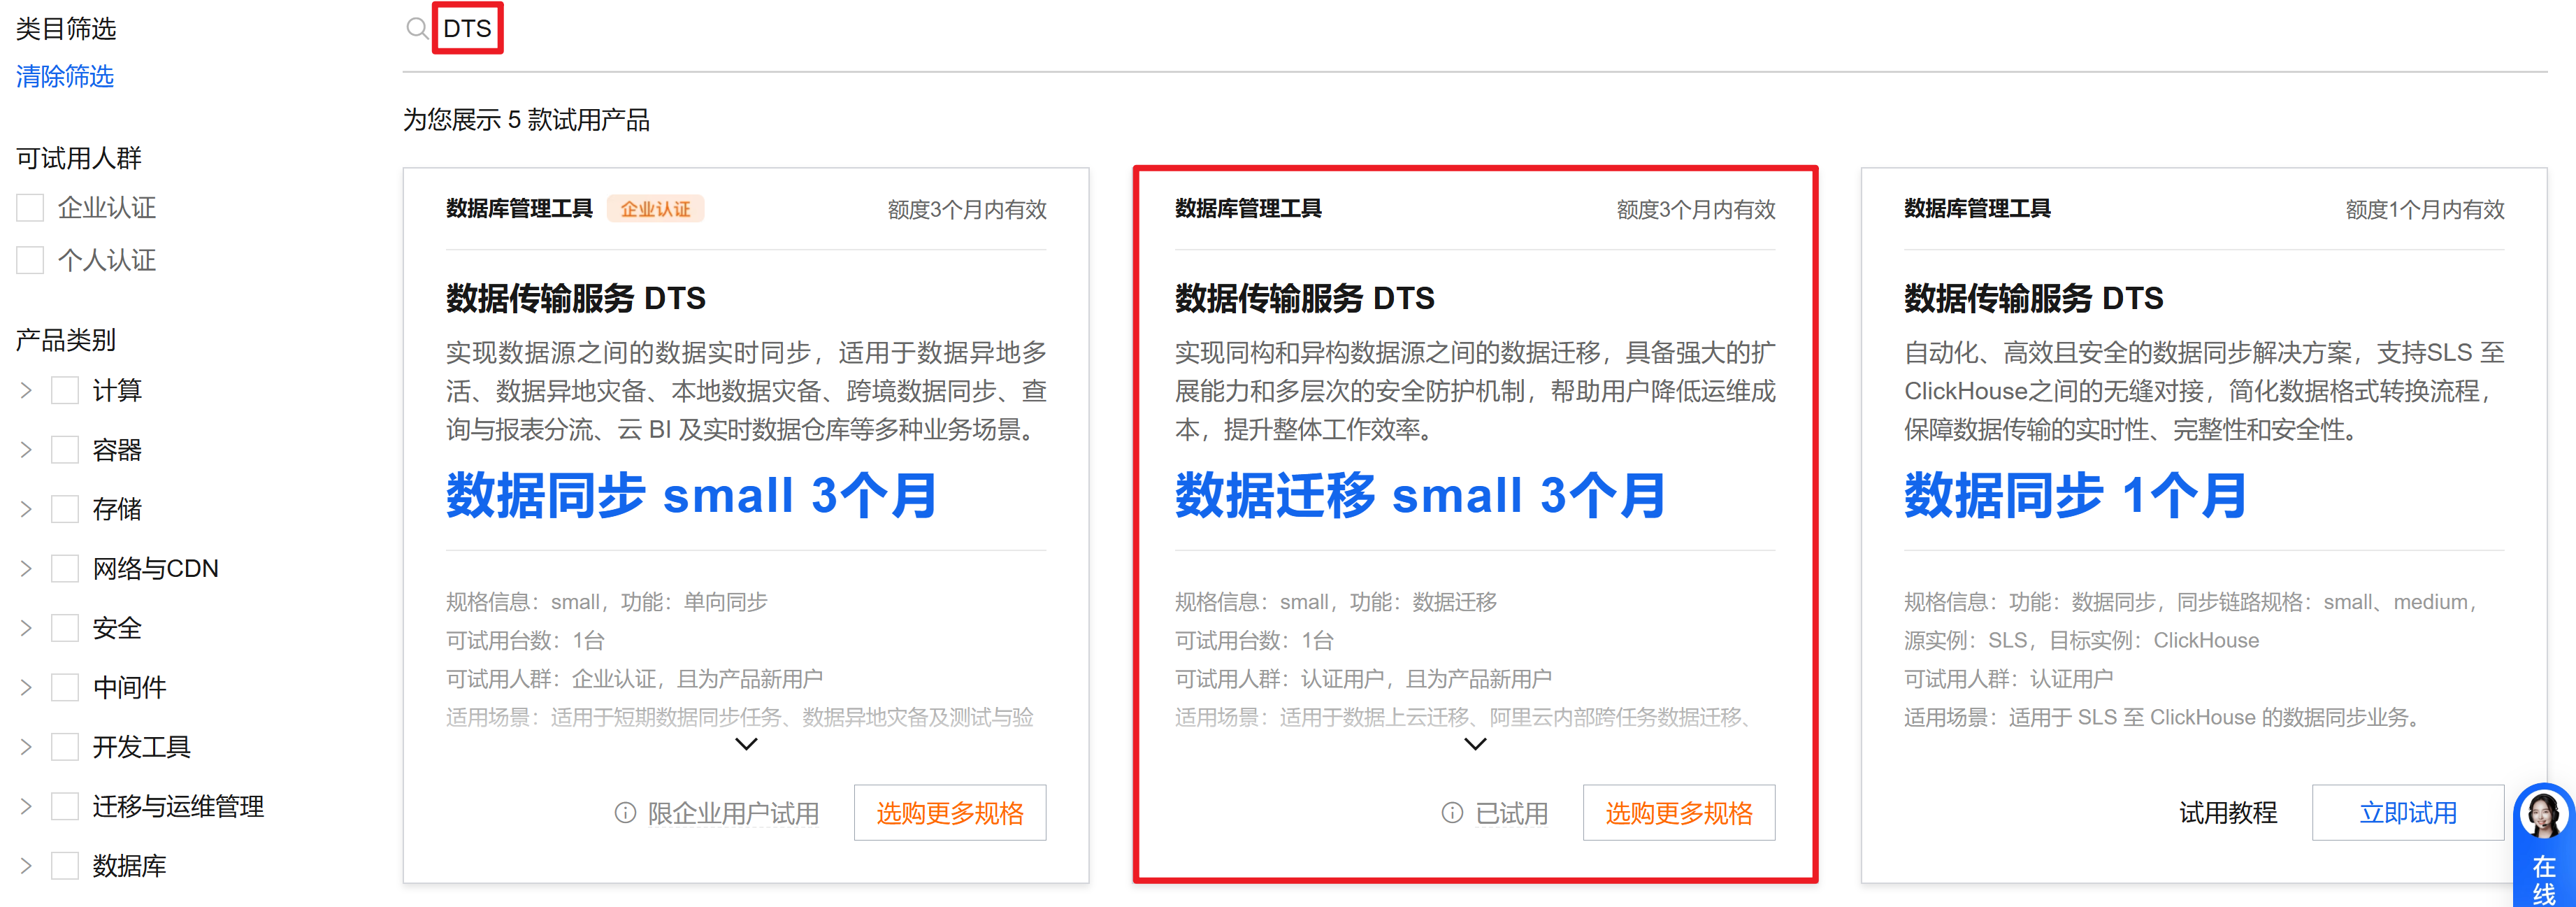
Task: Expand the 开发工具 category arrow
Action: pyautogui.click(x=26, y=747)
